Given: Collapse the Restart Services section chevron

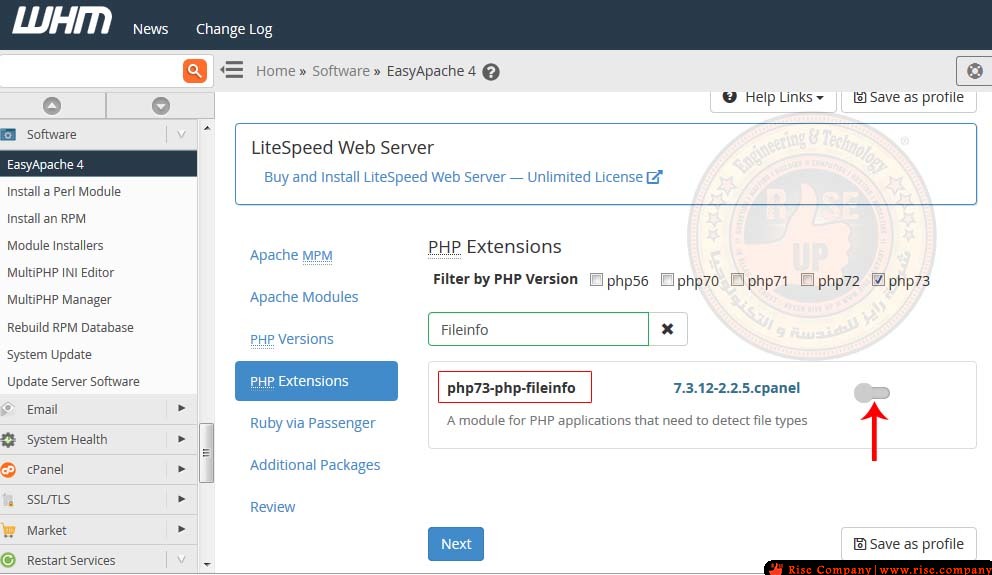Looking at the screenshot, I should (181, 559).
